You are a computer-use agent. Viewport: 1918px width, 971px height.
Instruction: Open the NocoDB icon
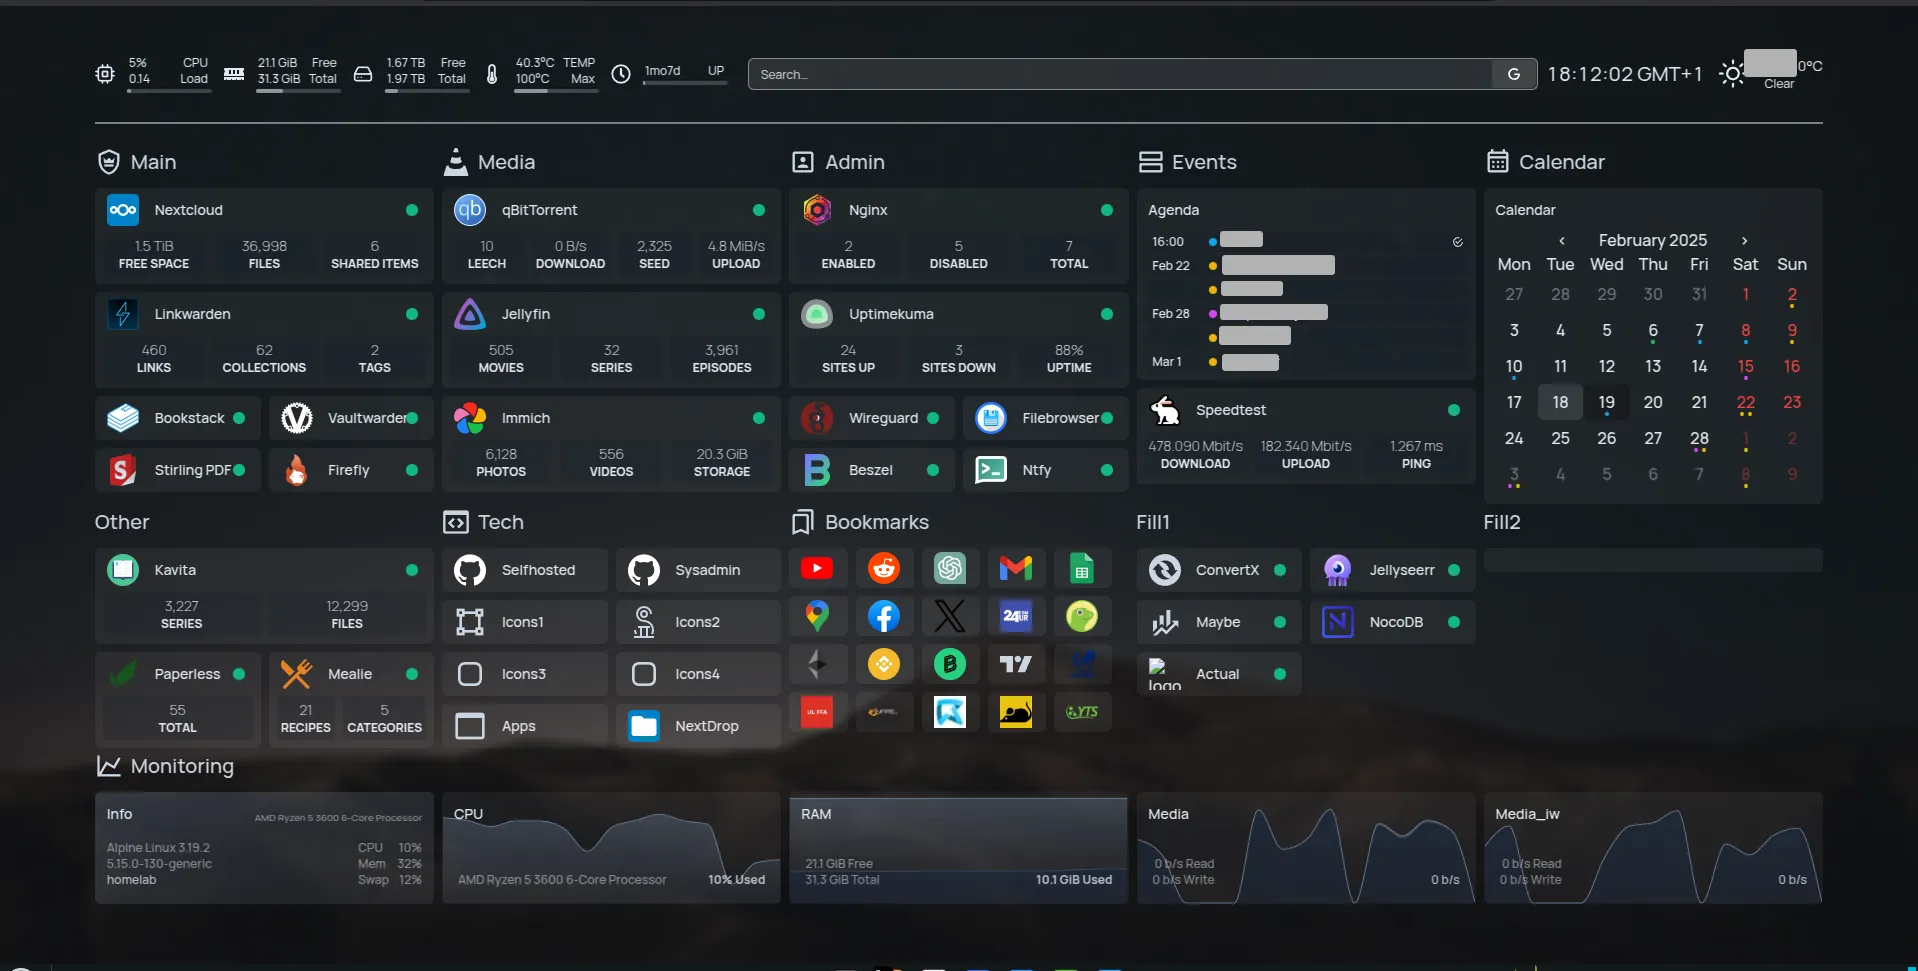(x=1338, y=622)
